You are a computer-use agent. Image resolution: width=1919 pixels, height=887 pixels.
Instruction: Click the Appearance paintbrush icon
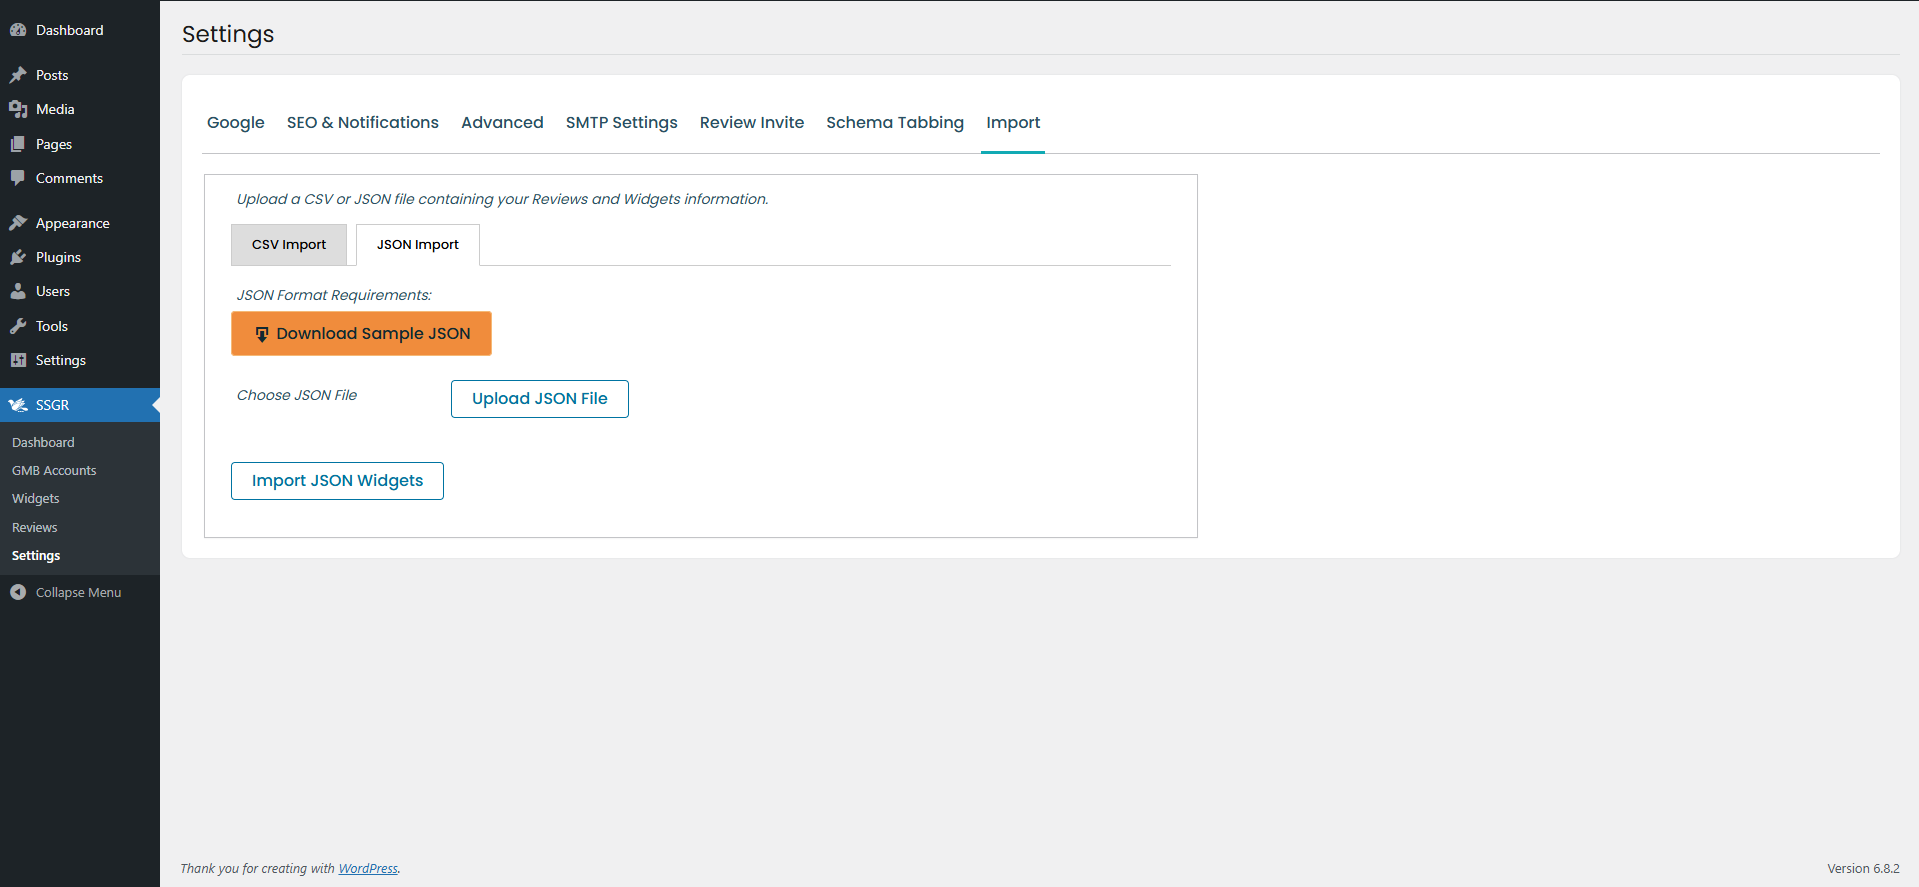(18, 223)
